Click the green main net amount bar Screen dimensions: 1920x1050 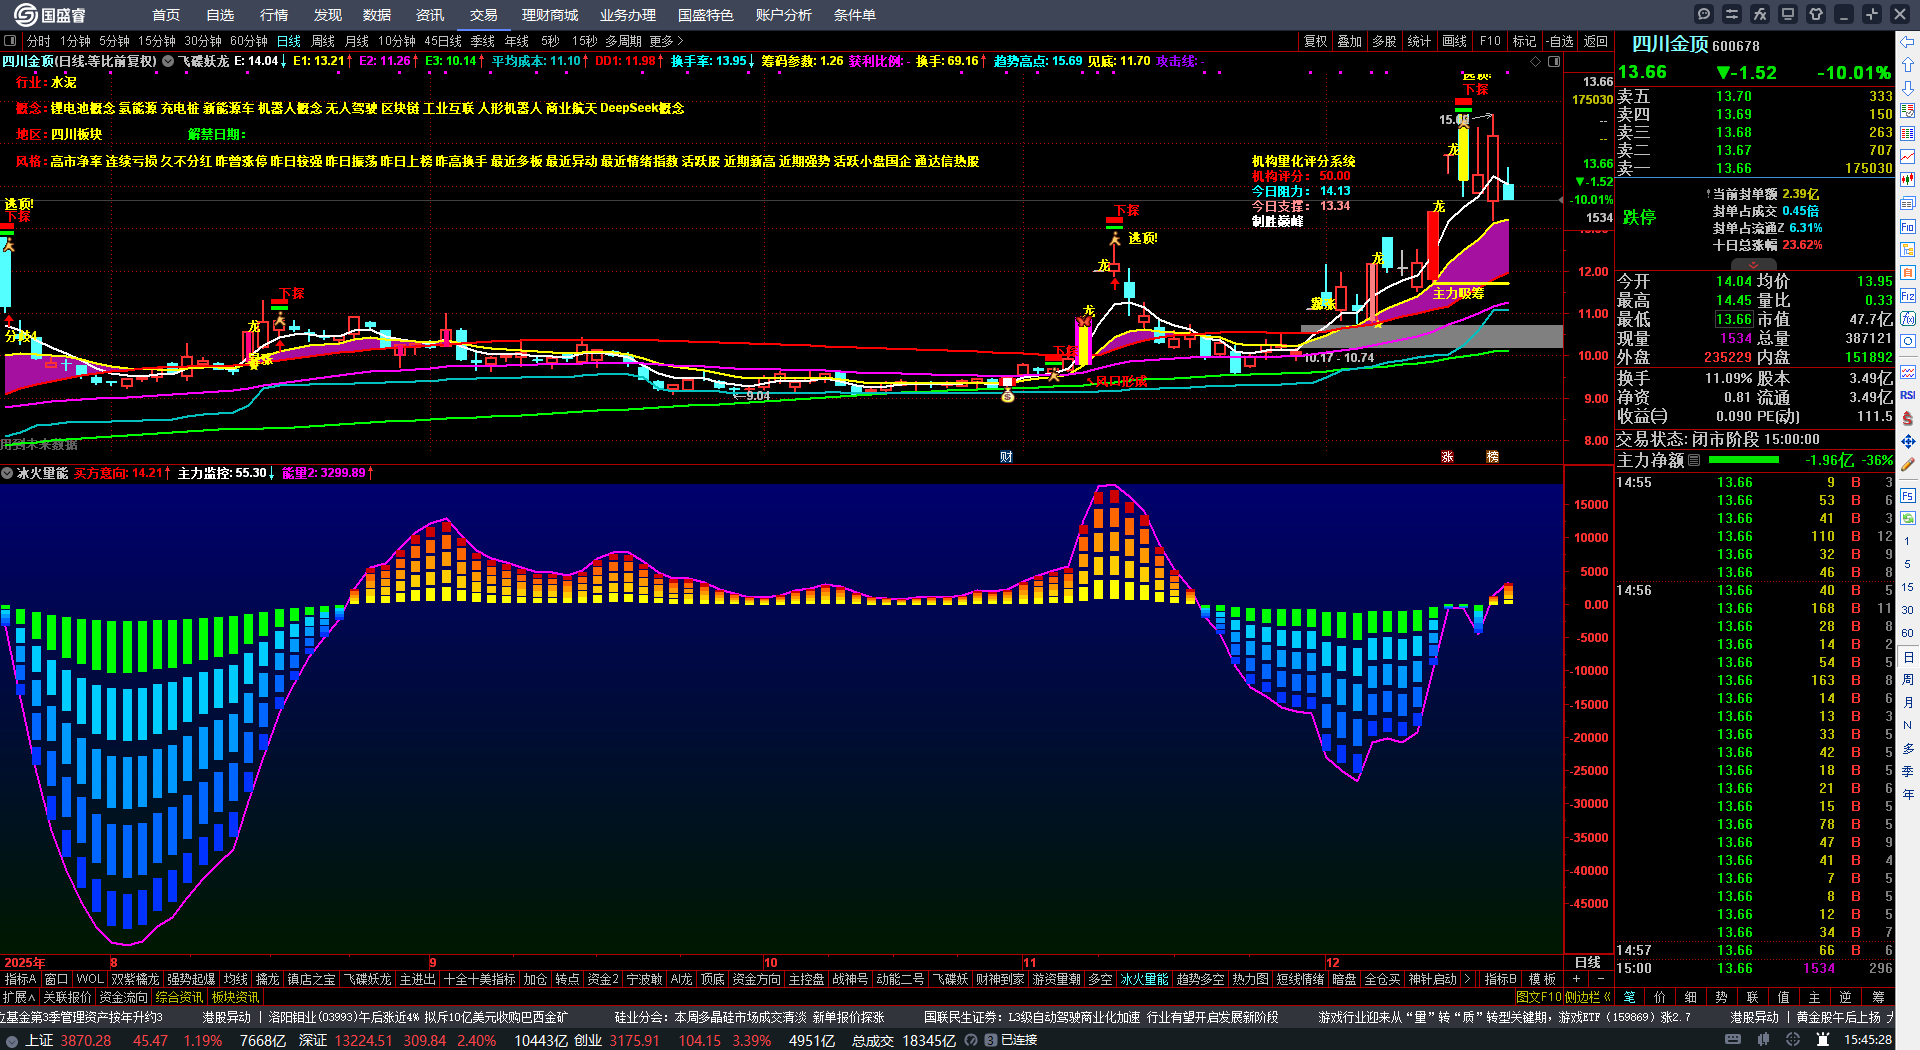click(1744, 460)
